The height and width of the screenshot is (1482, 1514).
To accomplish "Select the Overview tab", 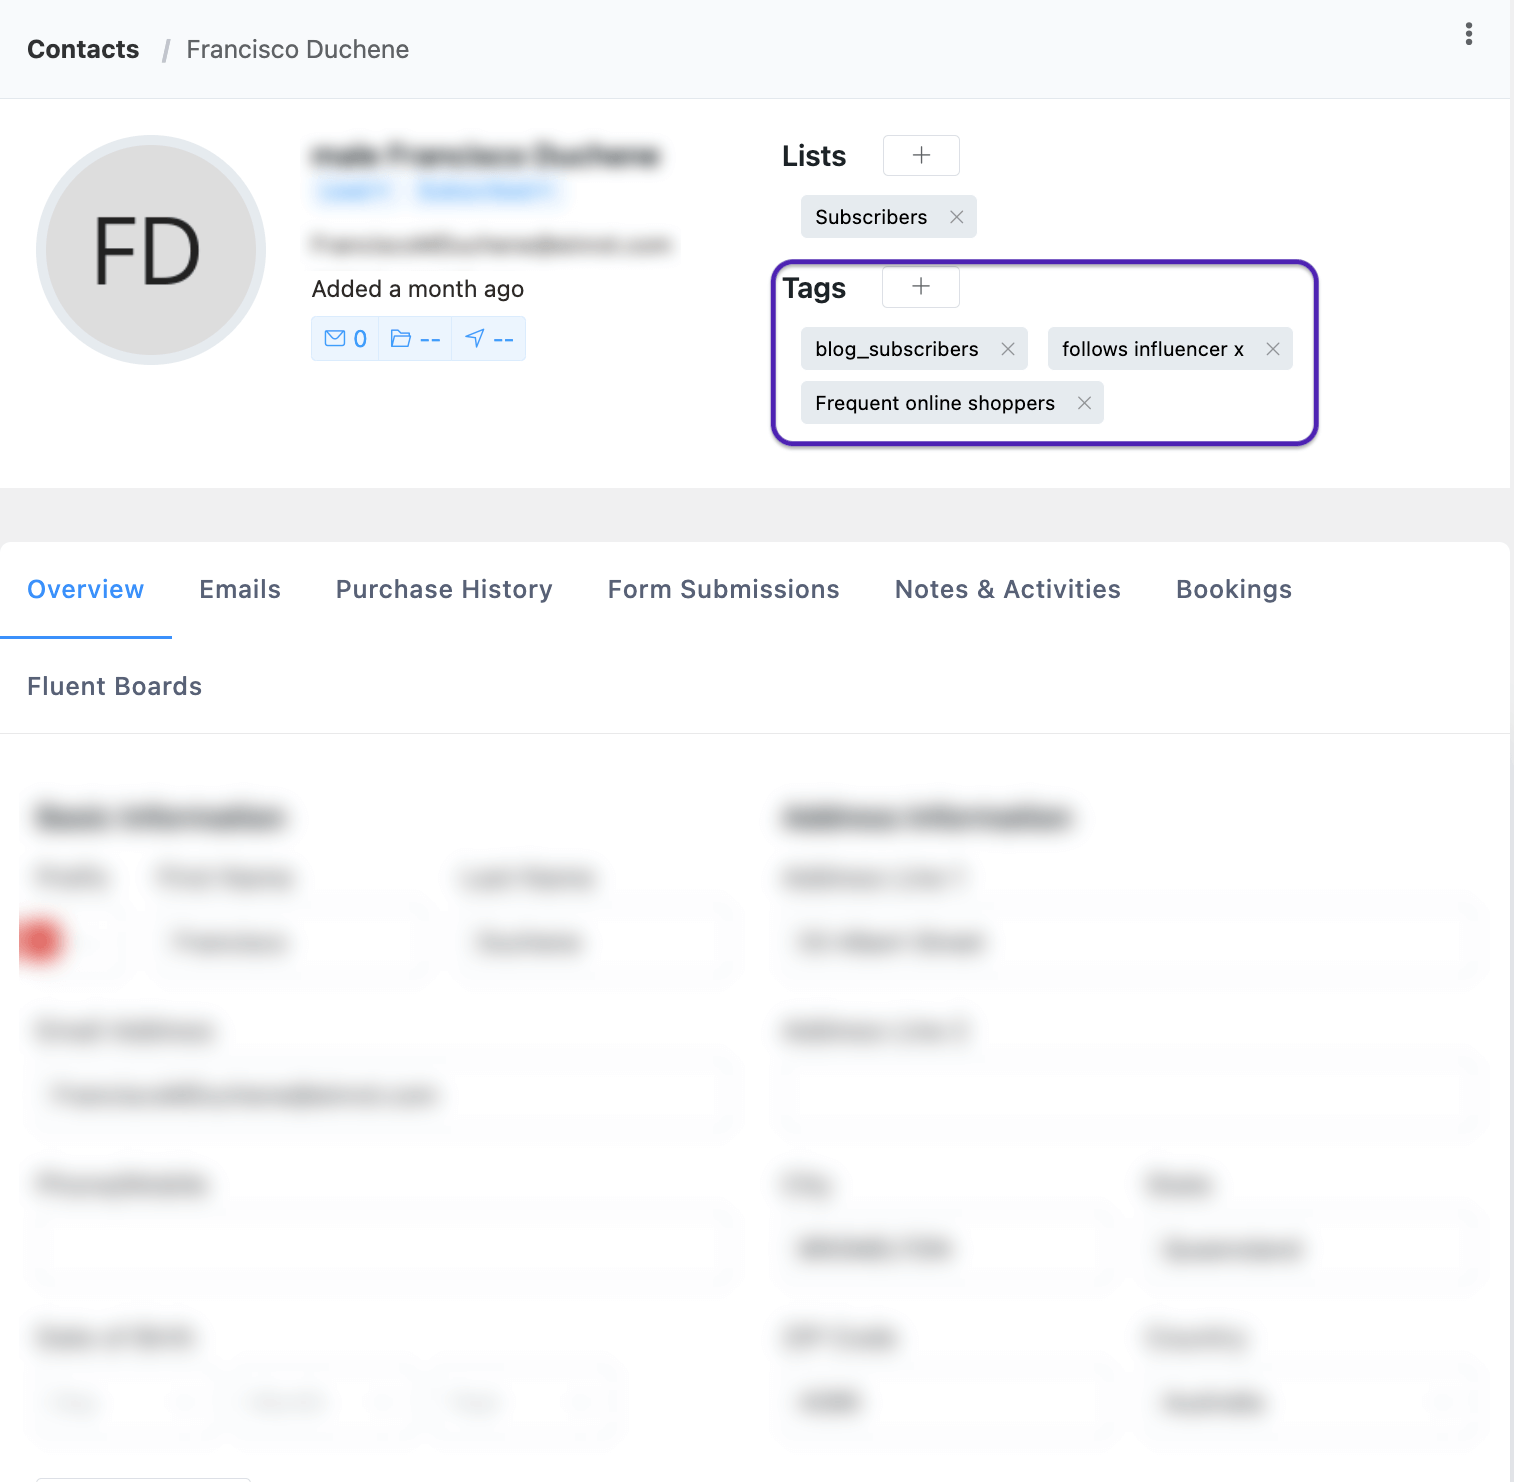I will pyautogui.click(x=86, y=589).
